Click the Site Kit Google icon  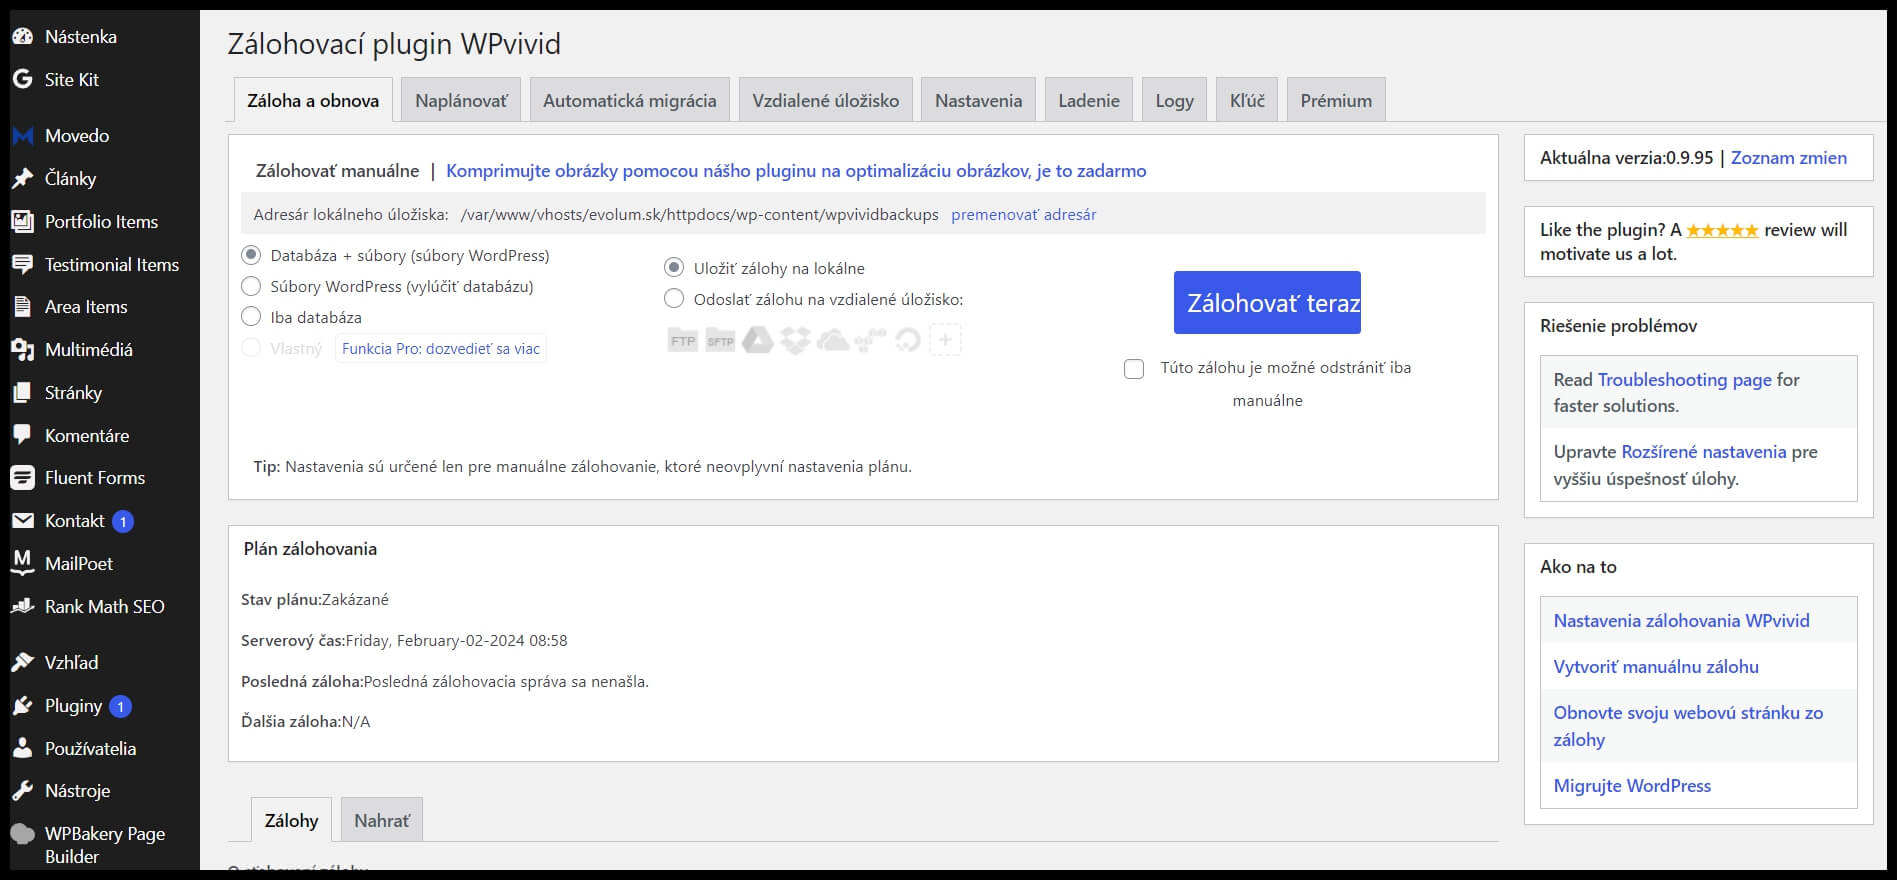(22, 80)
